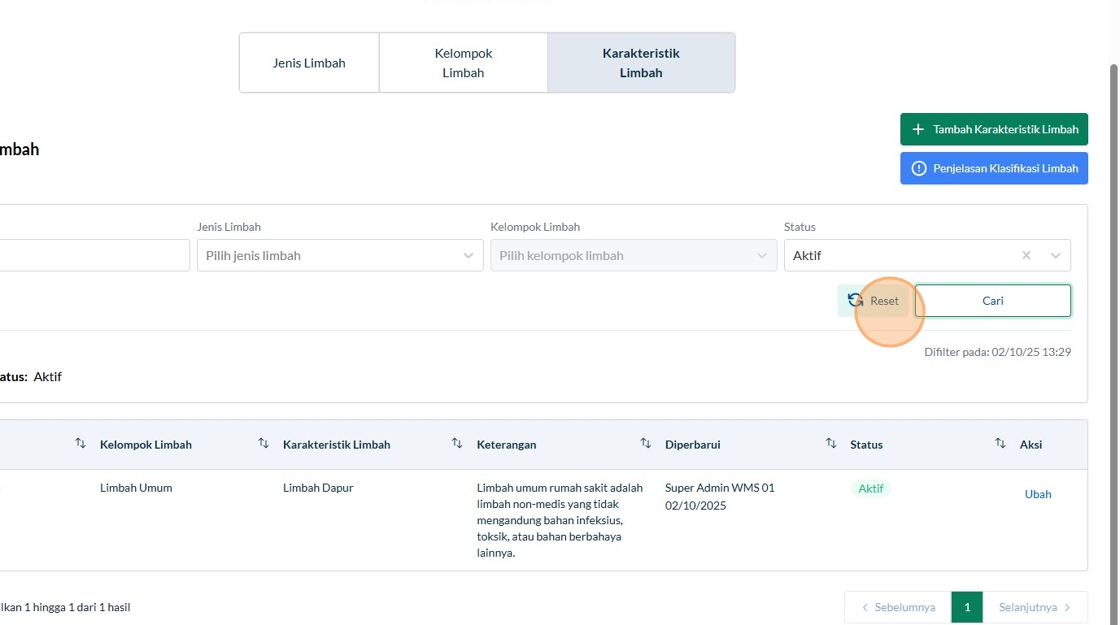The height and width of the screenshot is (625, 1120).
Task: Open the Jenis Limbah dropdown
Action: tap(340, 256)
